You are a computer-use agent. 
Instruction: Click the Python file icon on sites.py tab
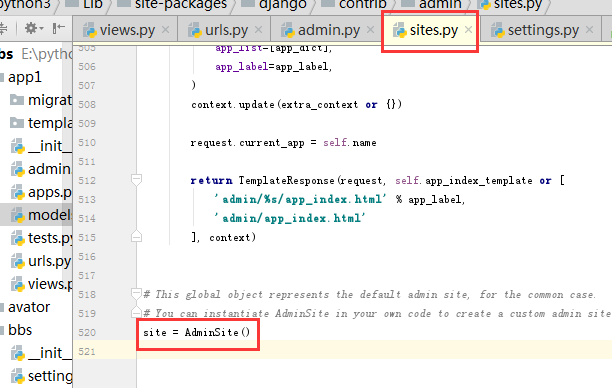400,30
